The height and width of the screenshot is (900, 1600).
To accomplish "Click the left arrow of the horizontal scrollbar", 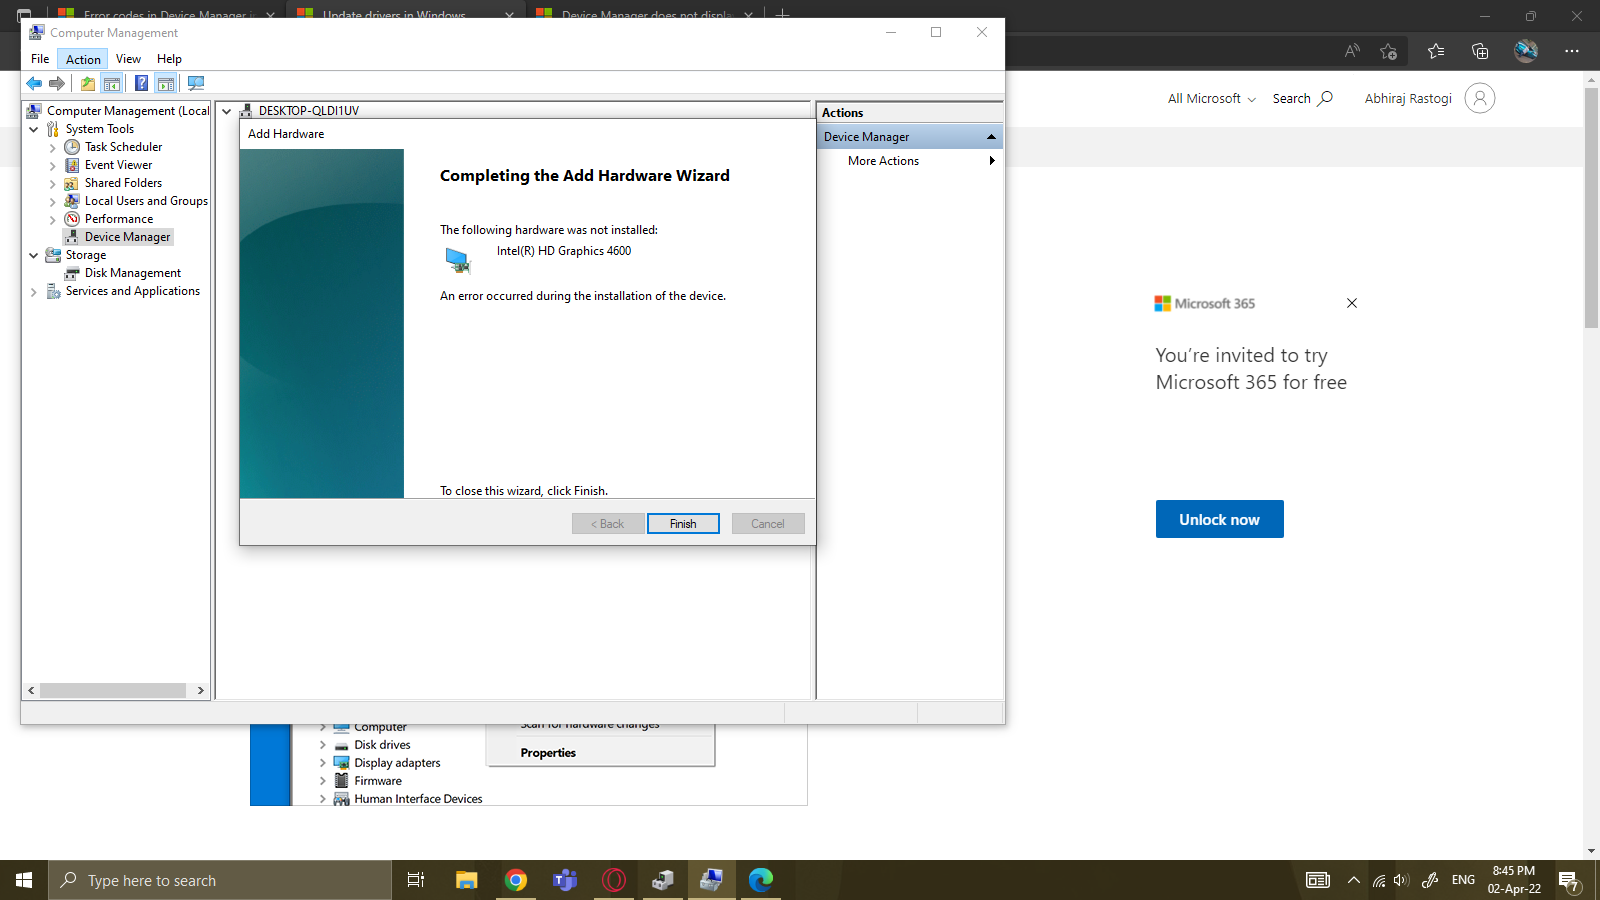I will click(31, 690).
